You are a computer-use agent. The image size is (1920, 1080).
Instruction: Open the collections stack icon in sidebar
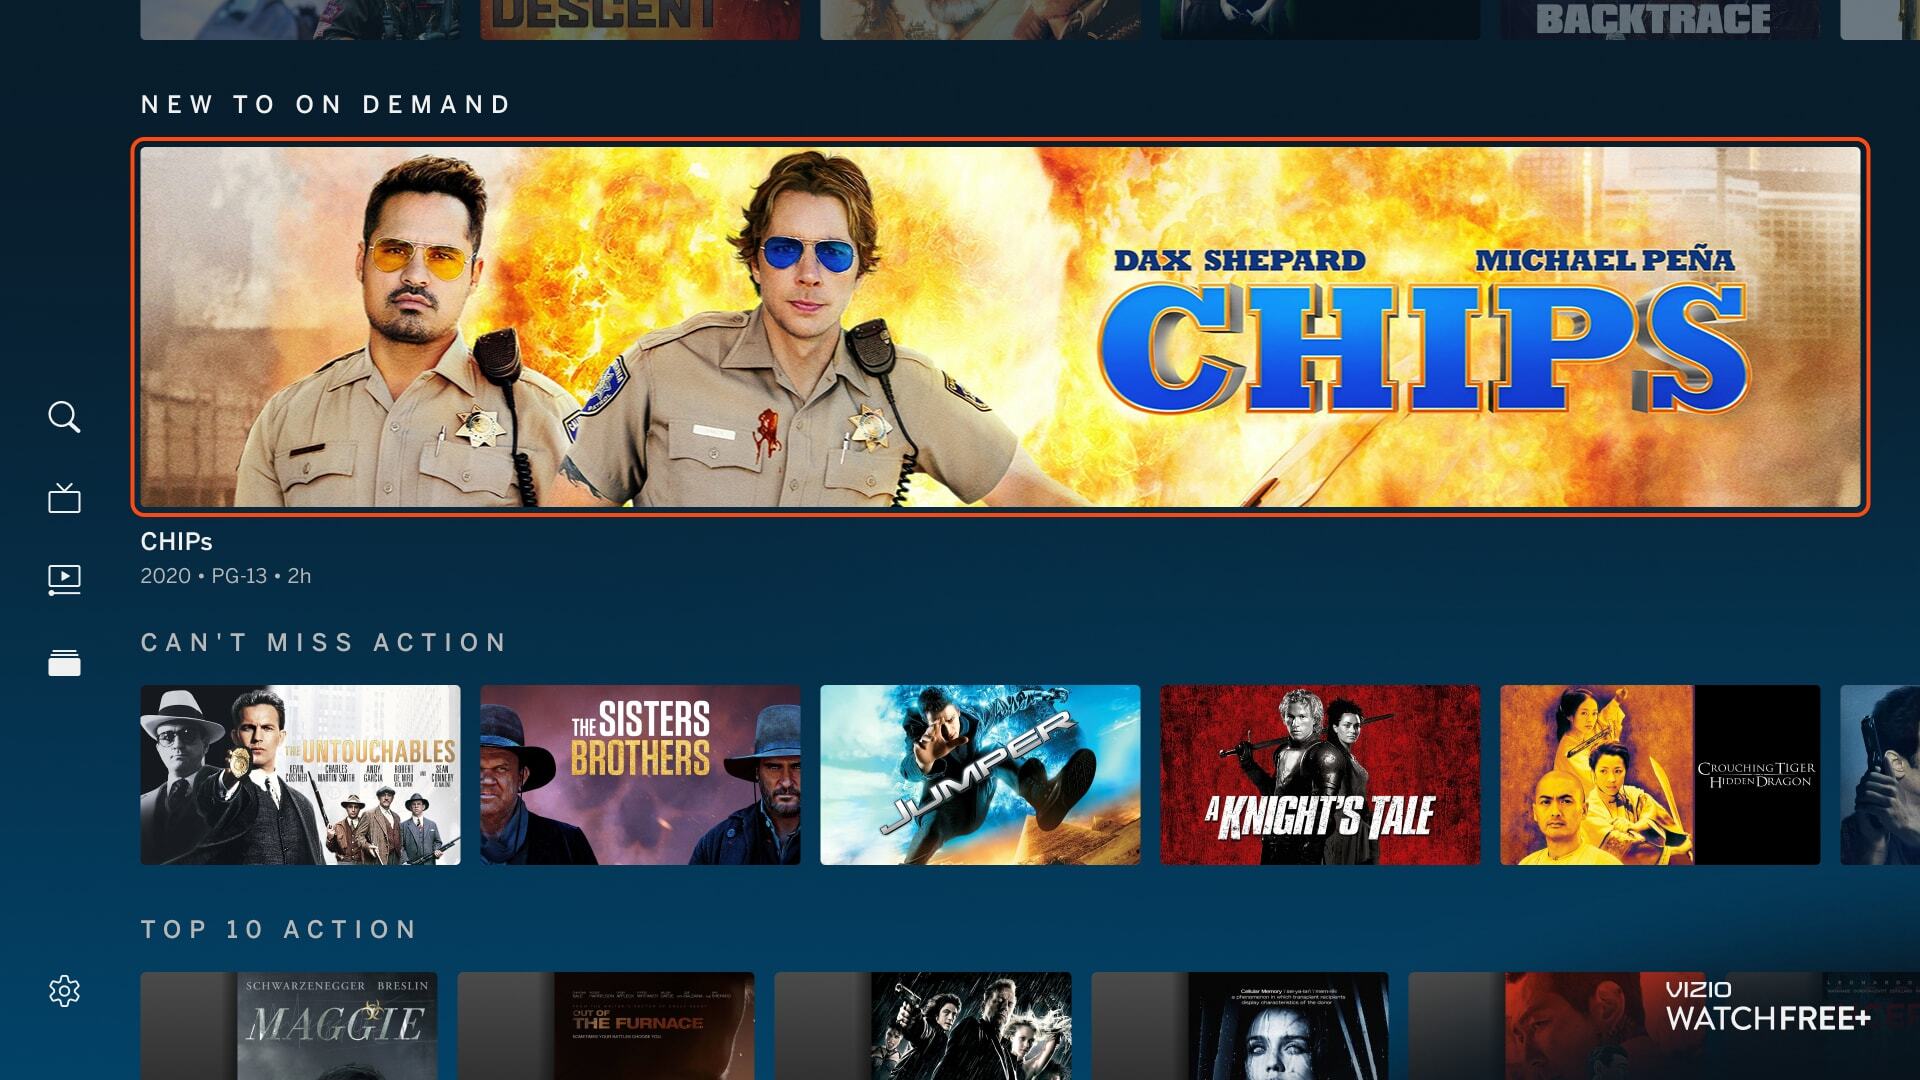coord(64,663)
